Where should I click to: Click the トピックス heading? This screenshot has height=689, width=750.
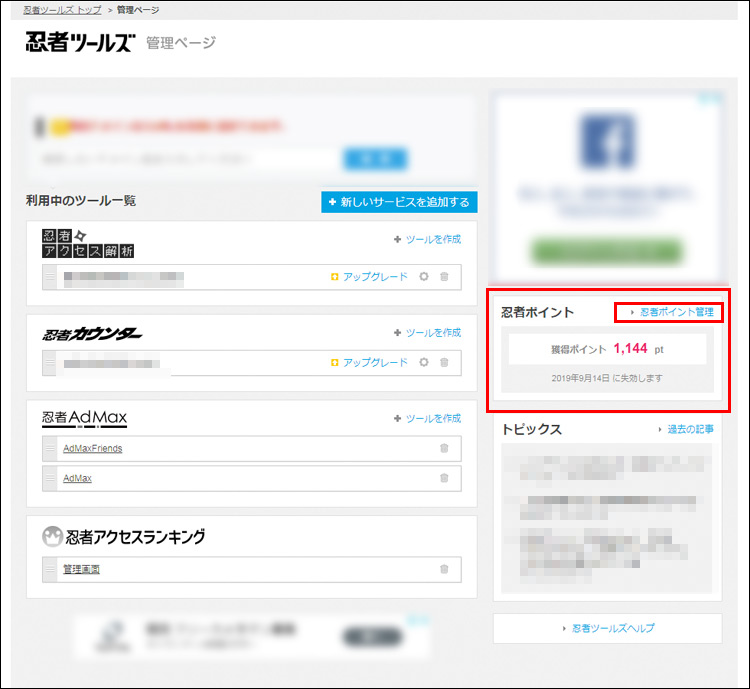click(x=531, y=429)
